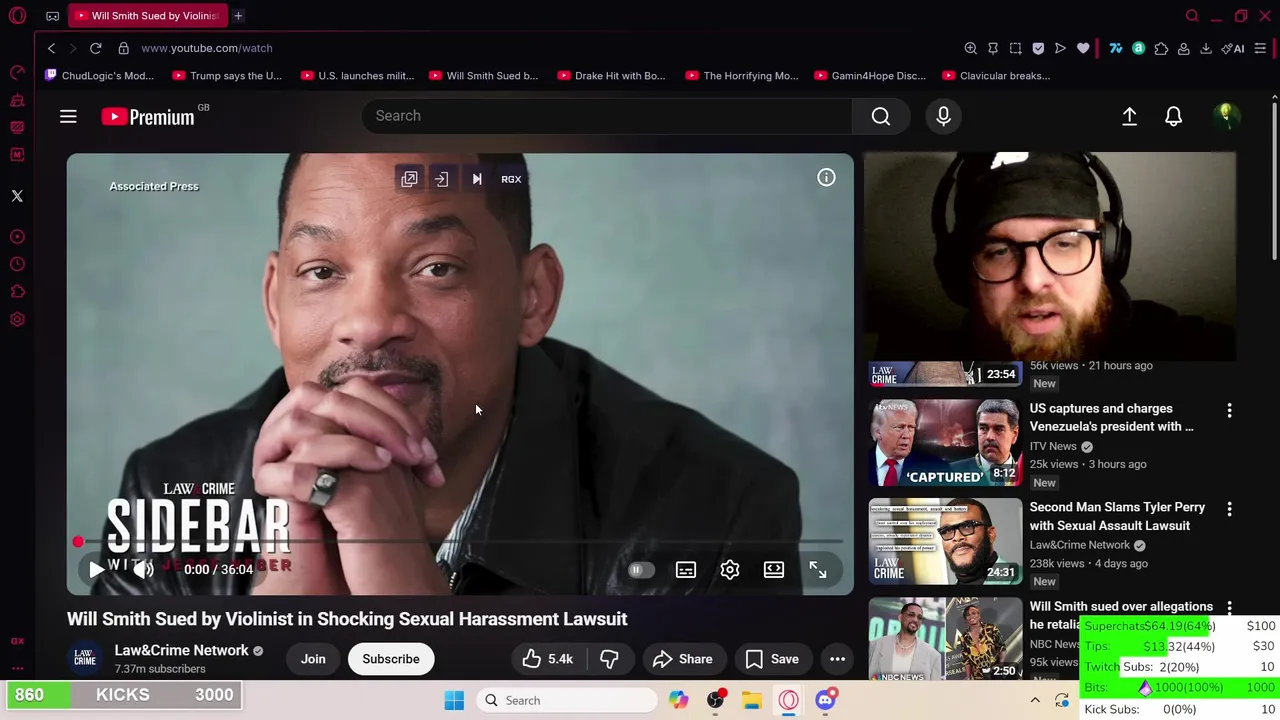Open the YouTube account avatar menu
The image size is (1280, 720).
tap(1226, 117)
